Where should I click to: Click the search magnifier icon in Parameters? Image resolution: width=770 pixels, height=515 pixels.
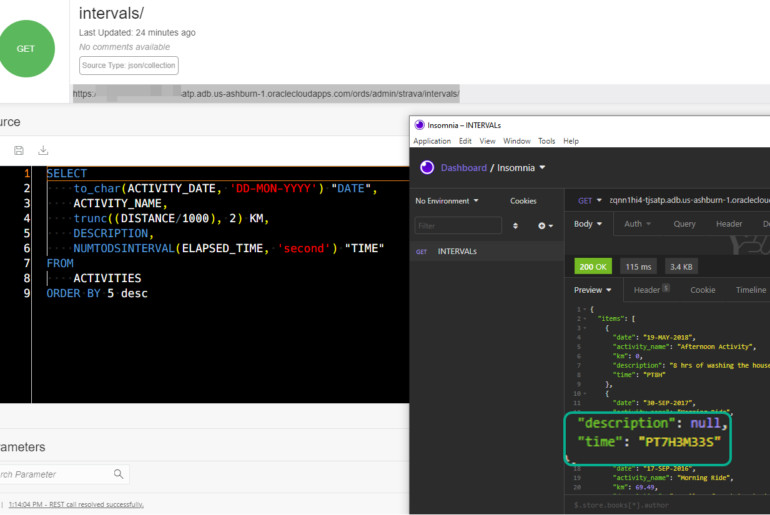click(x=118, y=474)
